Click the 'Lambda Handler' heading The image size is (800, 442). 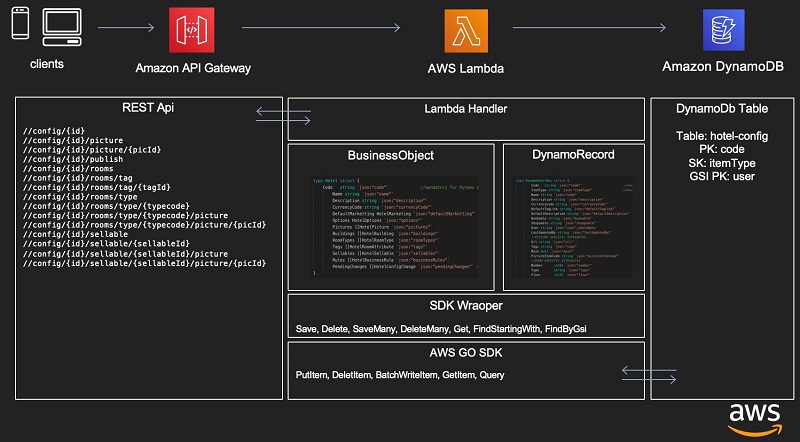click(x=466, y=109)
